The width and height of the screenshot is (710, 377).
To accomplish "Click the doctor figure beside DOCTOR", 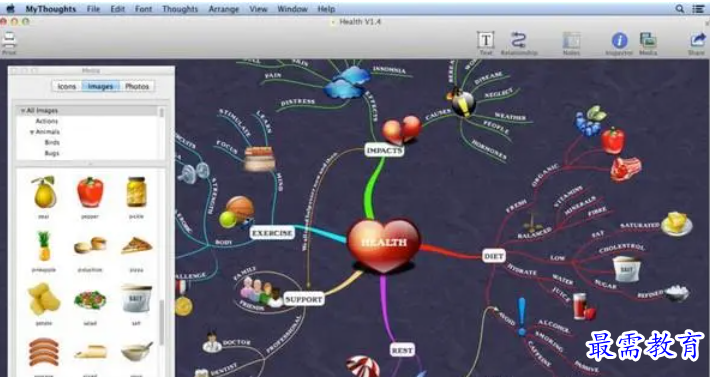I will pyautogui.click(x=212, y=343).
